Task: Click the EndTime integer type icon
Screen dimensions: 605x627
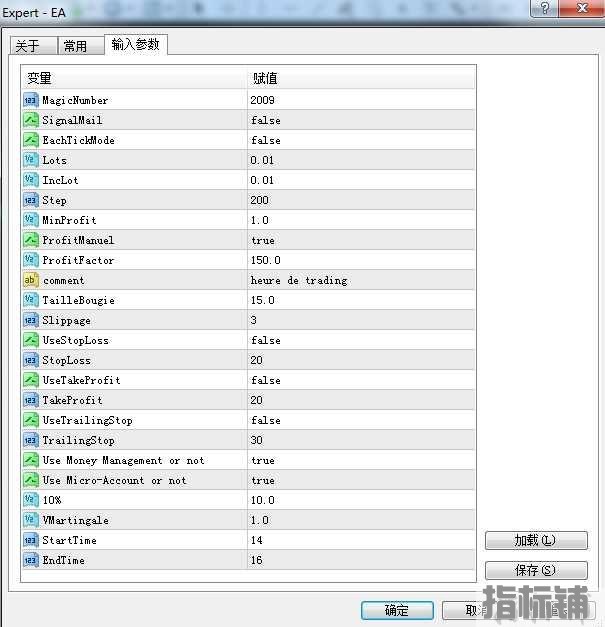Action: (30, 560)
